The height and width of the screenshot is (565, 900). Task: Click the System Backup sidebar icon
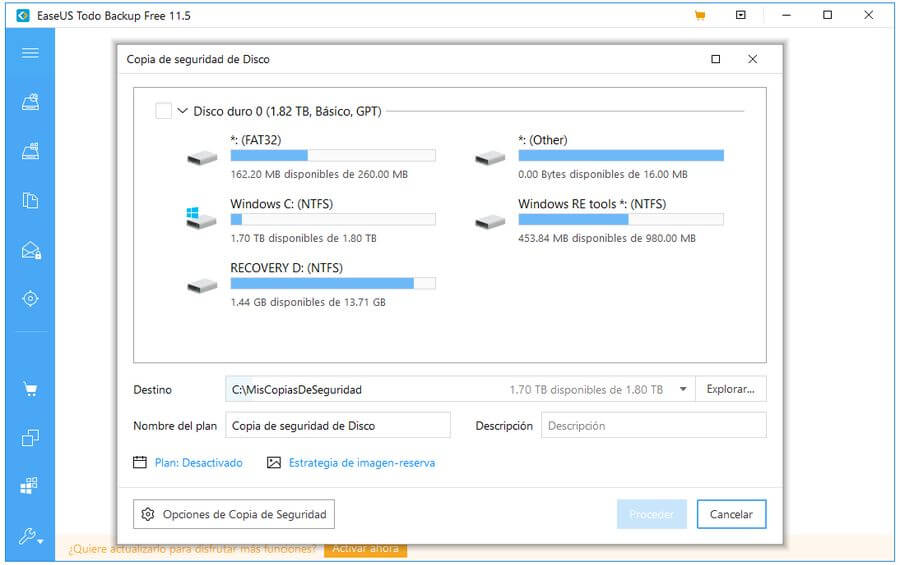(30, 151)
